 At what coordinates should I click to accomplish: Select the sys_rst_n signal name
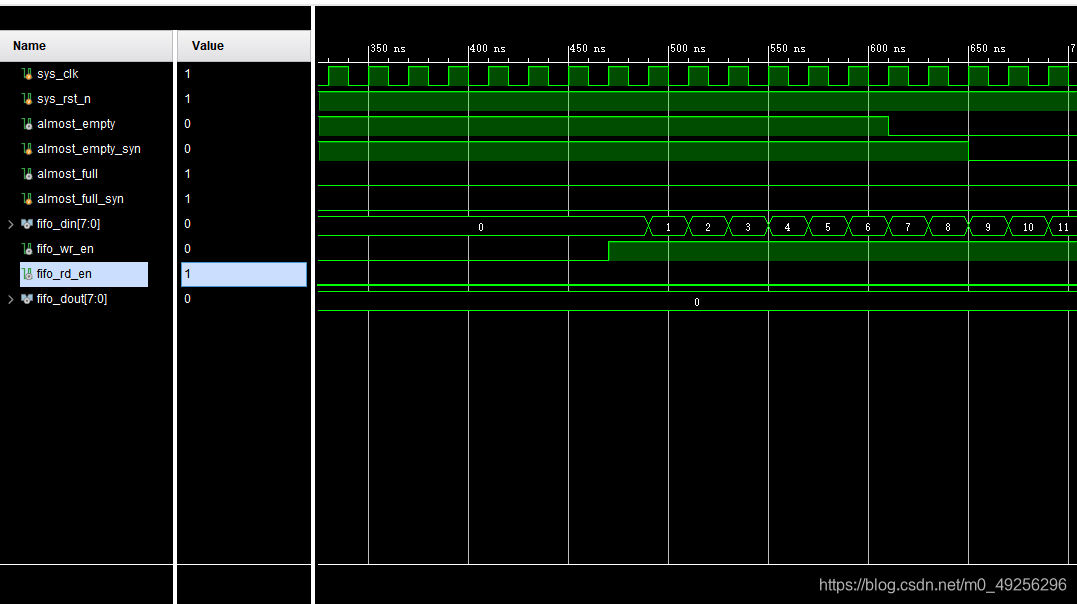click(64, 99)
